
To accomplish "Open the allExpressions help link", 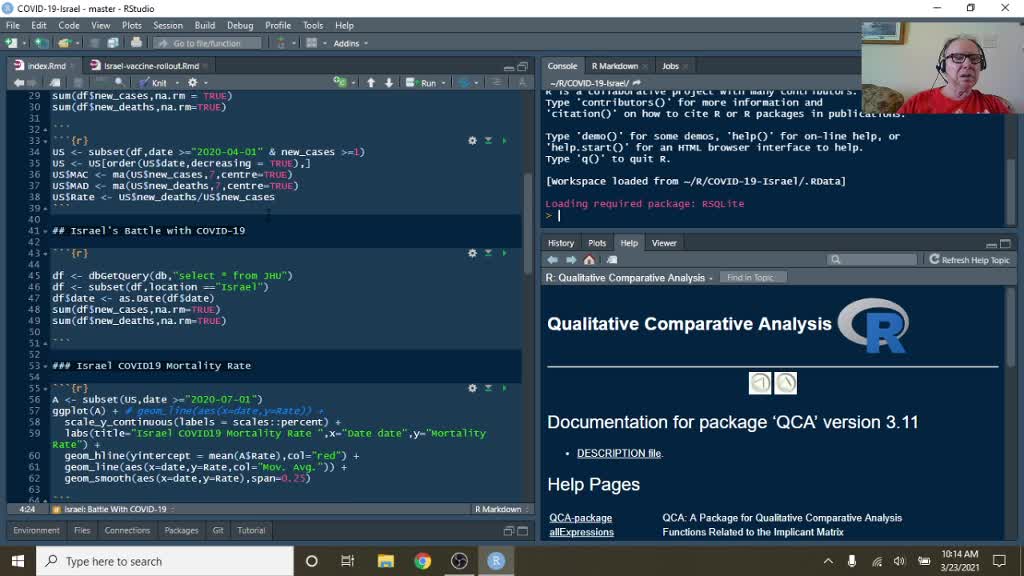I will 581,532.
